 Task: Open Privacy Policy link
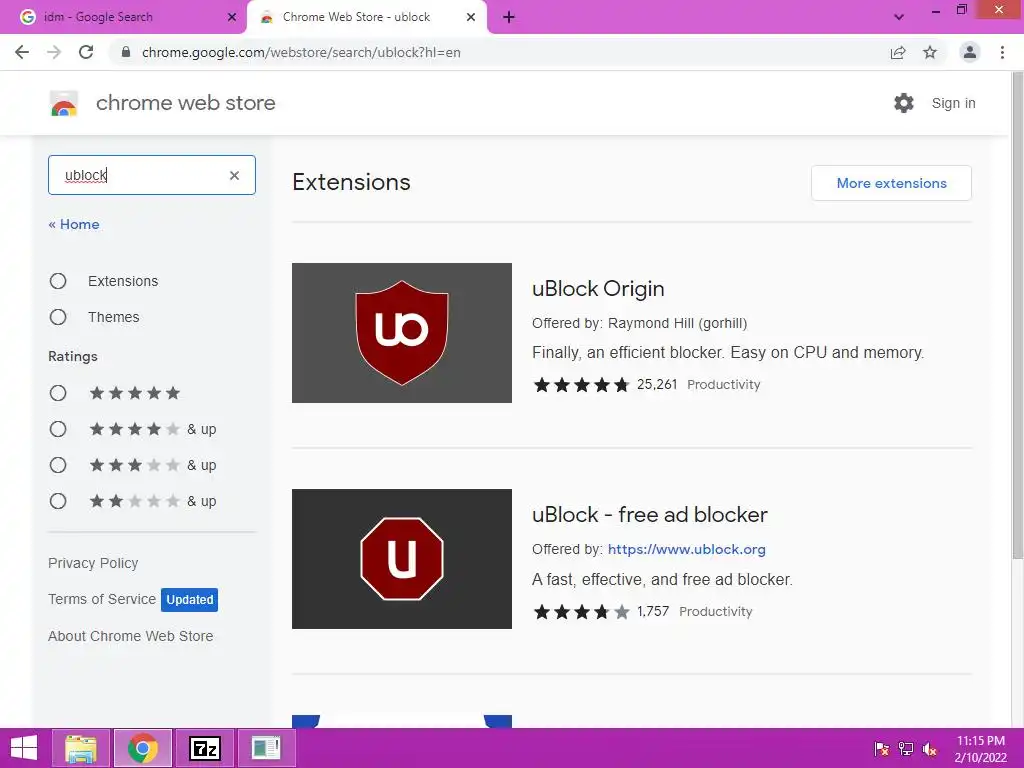(93, 563)
